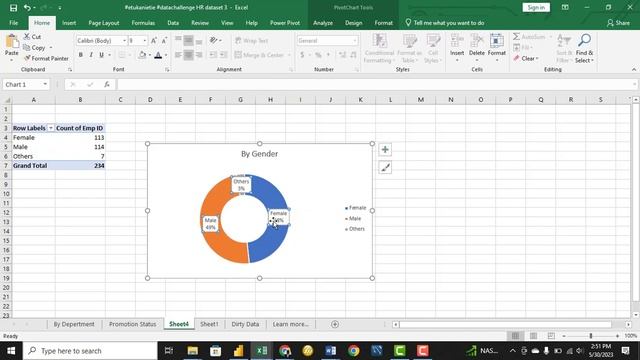Image resolution: width=640 pixels, height=360 pixels.
Task: Switch to the Dirty Data sheet
Action: tap(245, 324)
